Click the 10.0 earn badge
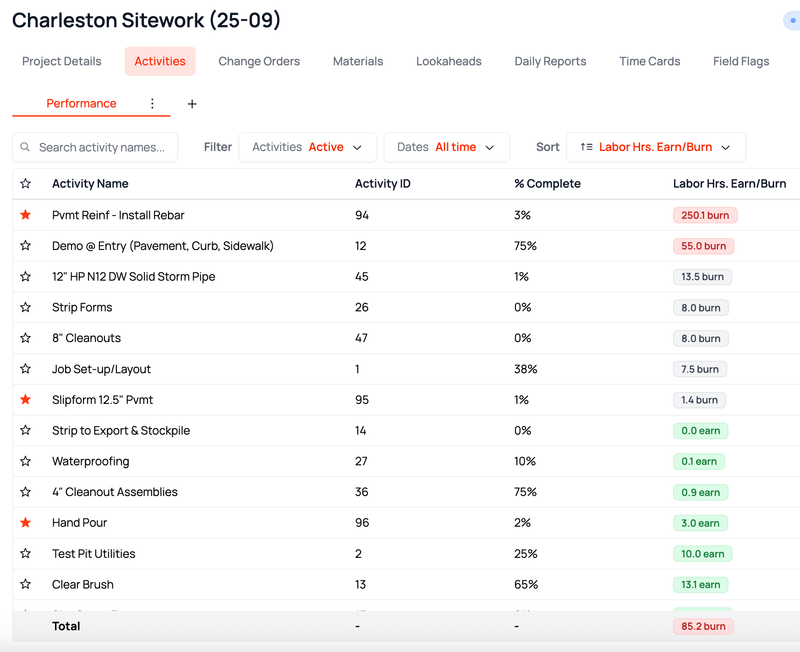 (x=703, y=554)
